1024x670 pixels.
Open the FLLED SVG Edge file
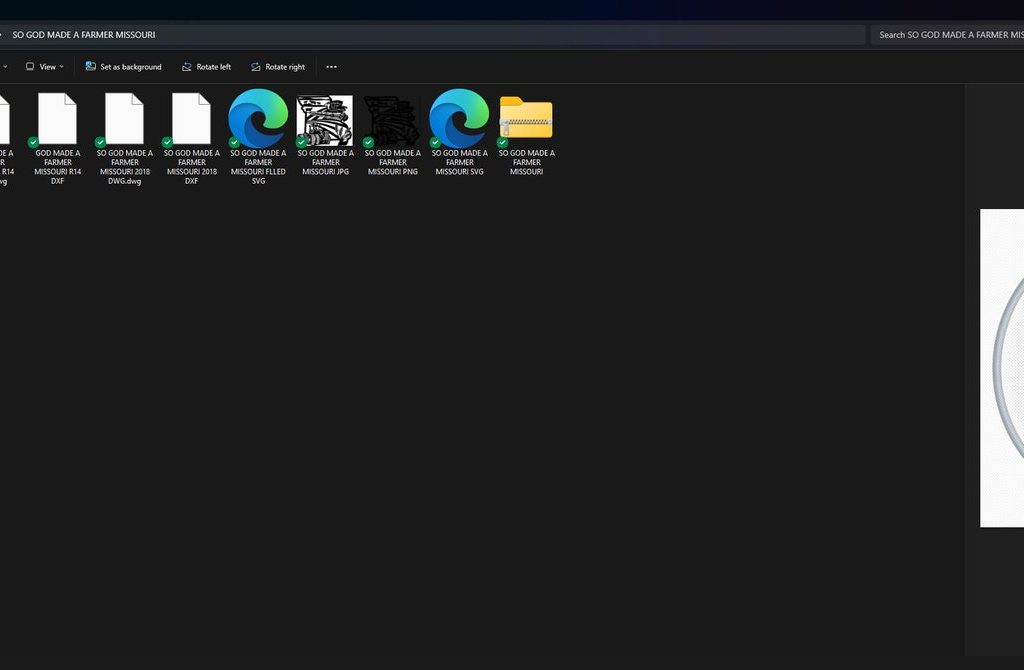click(x=258, y=119)
